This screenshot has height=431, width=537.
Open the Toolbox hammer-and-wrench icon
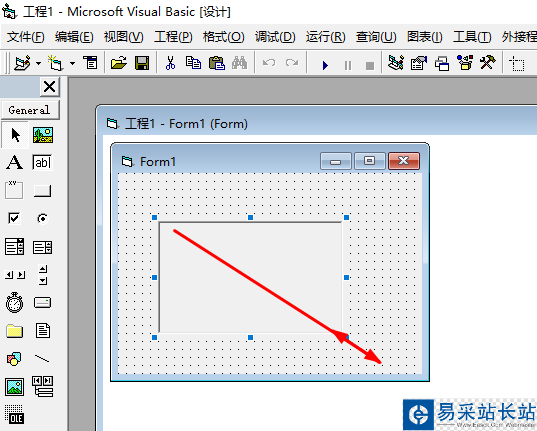[x=488, y=63]
